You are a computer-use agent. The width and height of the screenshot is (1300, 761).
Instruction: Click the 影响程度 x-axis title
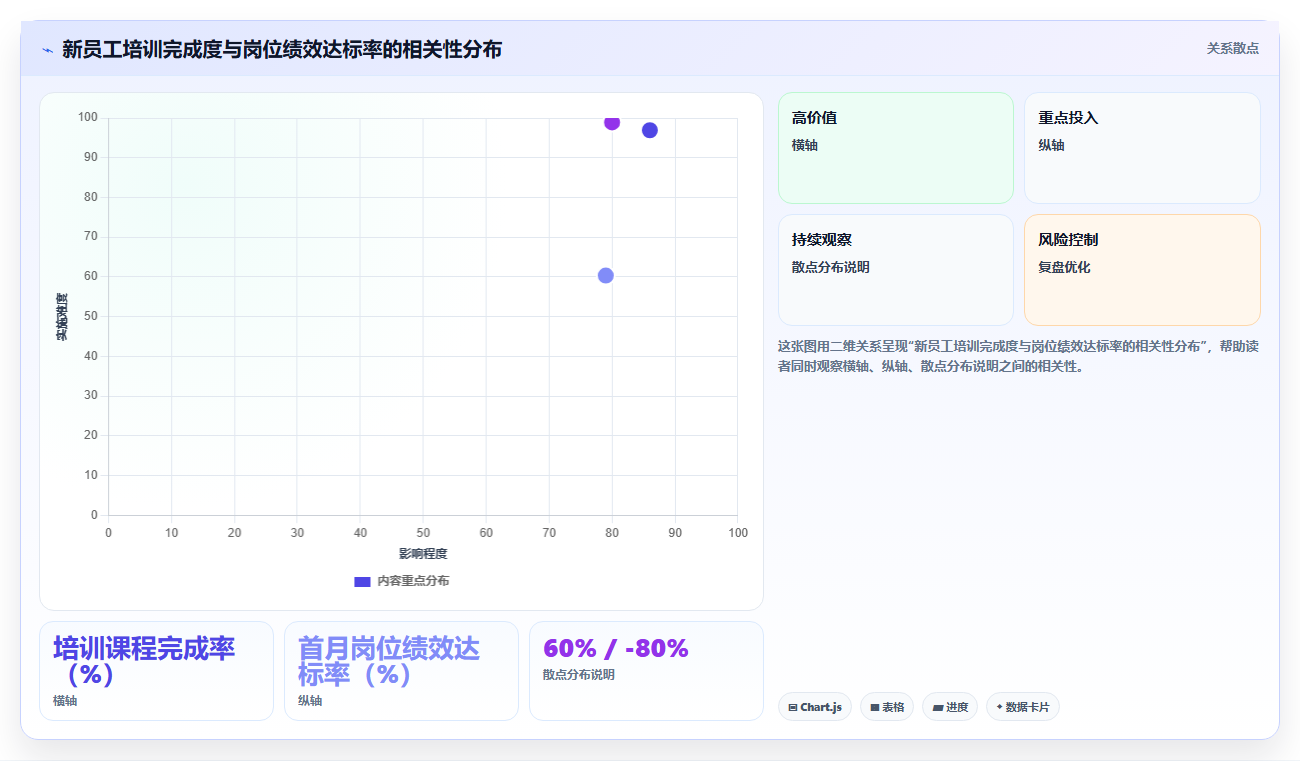423,553
